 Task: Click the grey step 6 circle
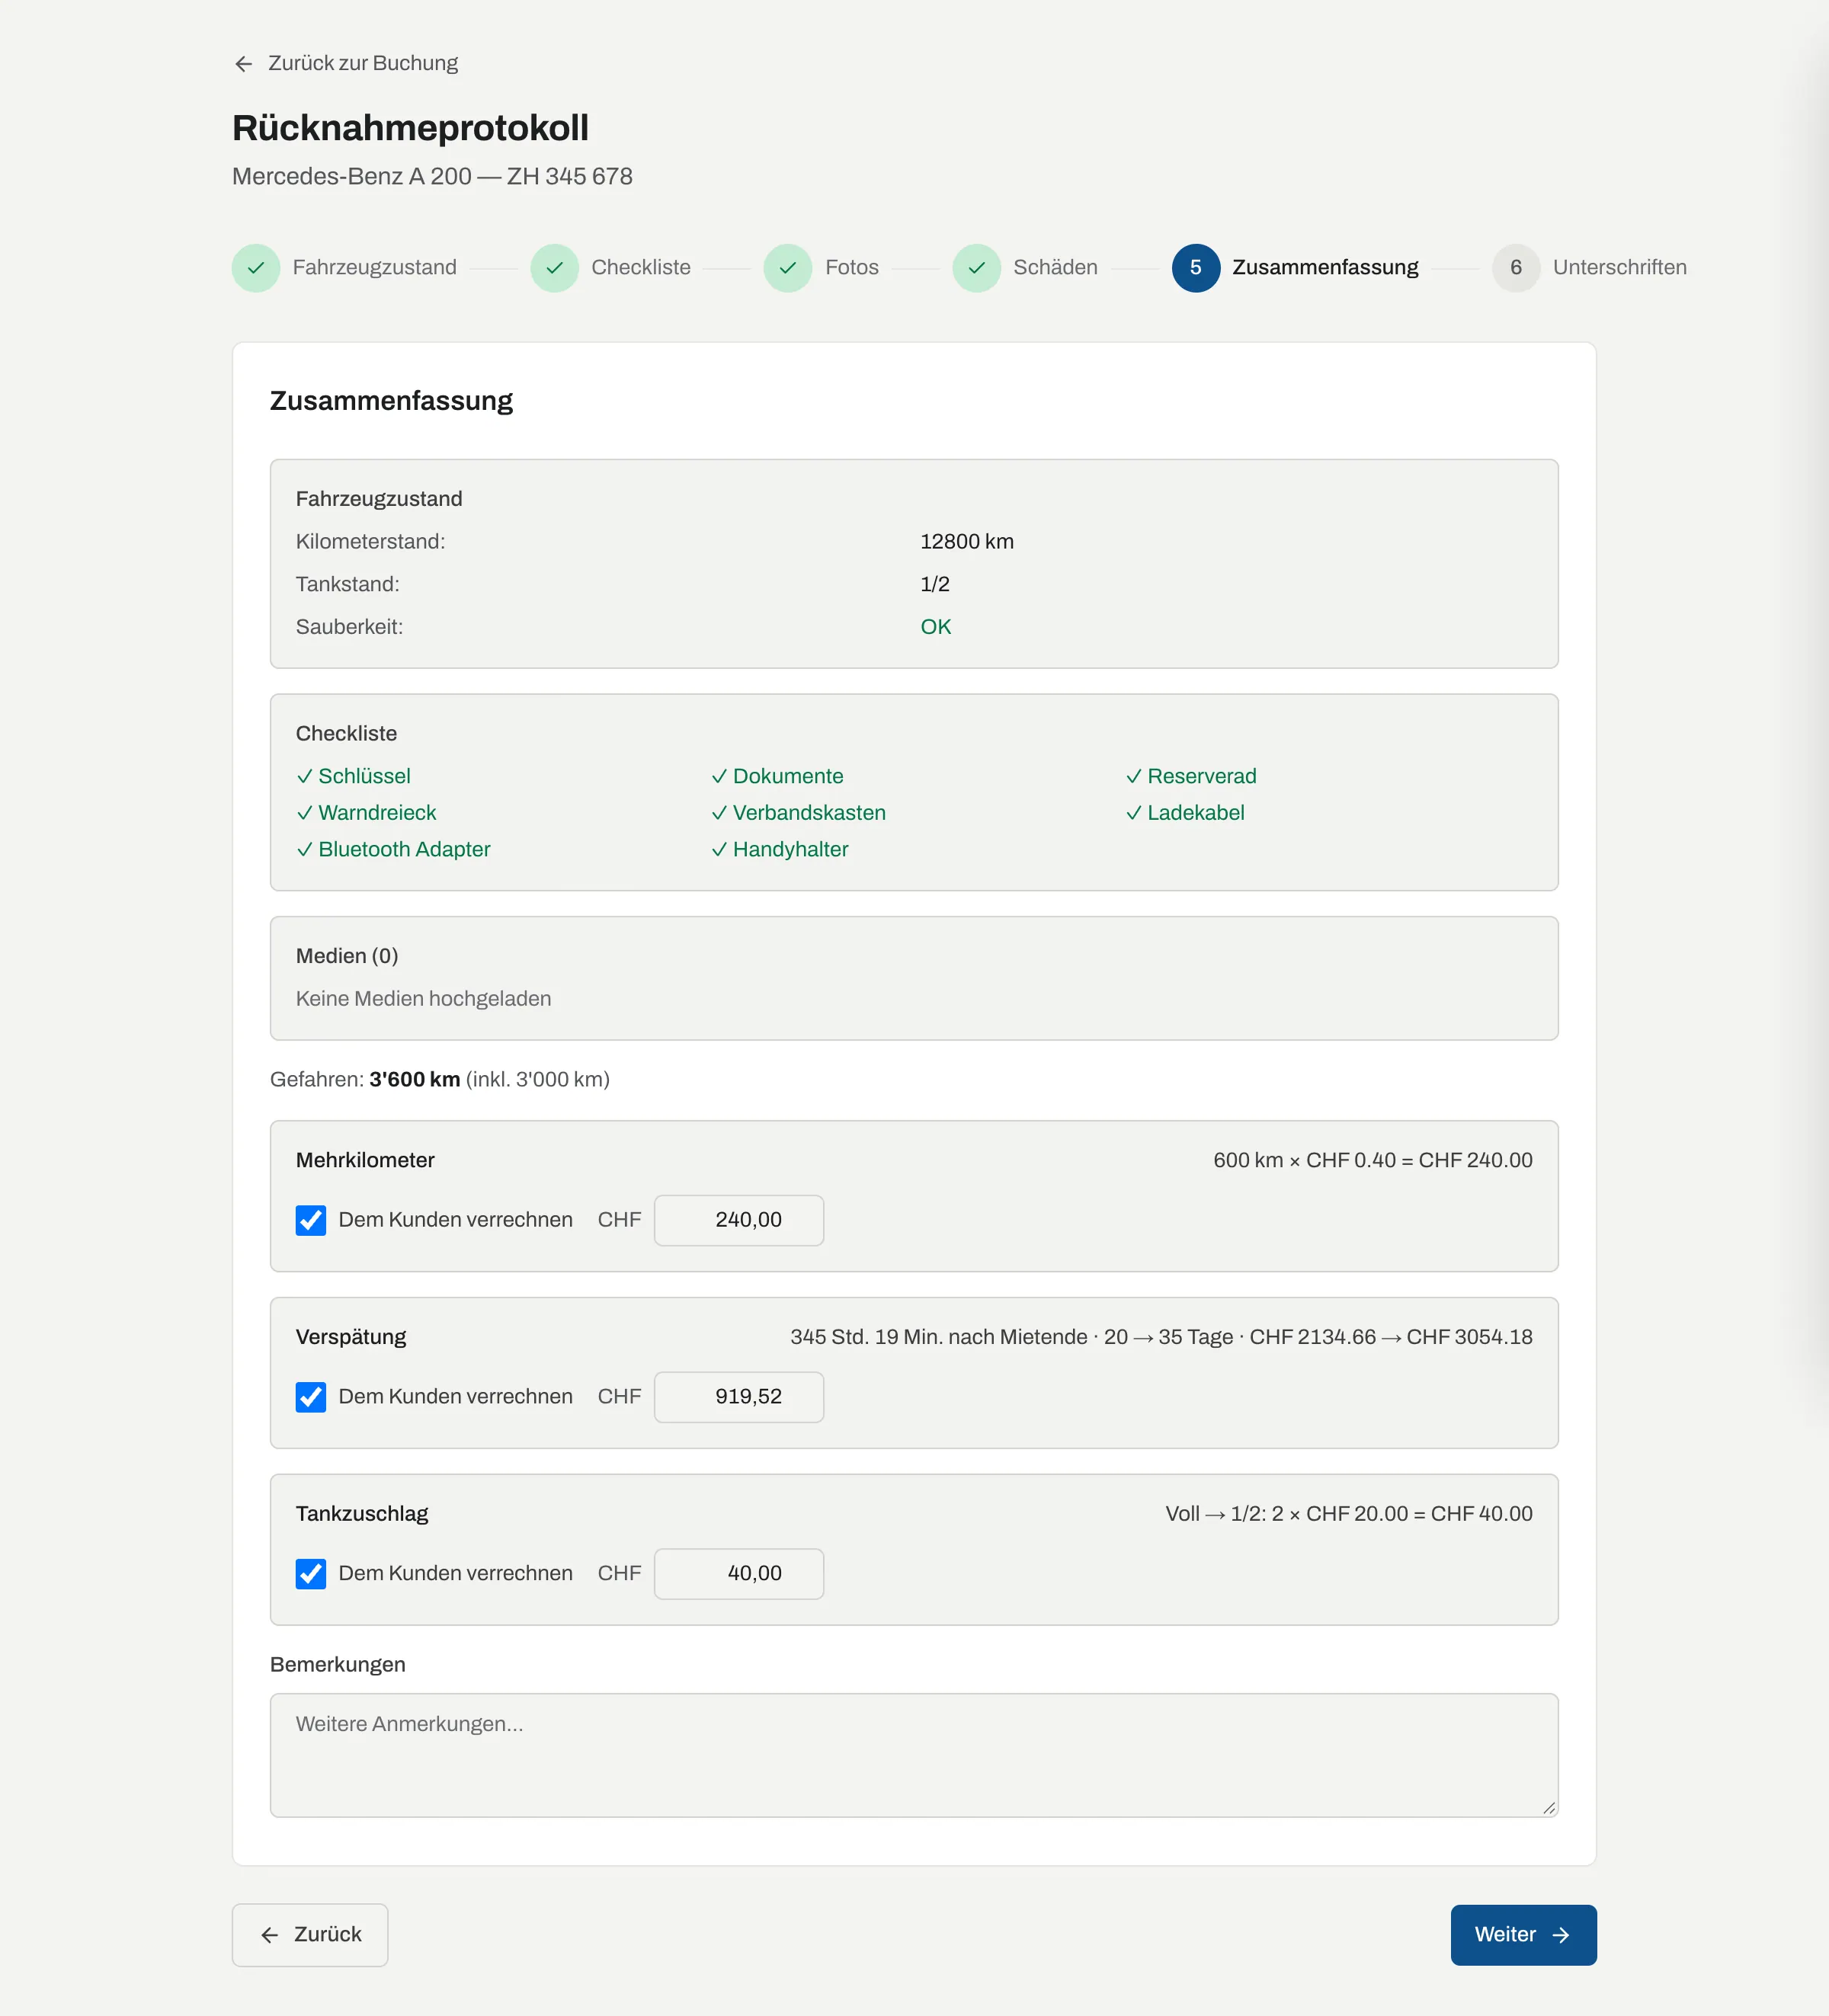1516,268
